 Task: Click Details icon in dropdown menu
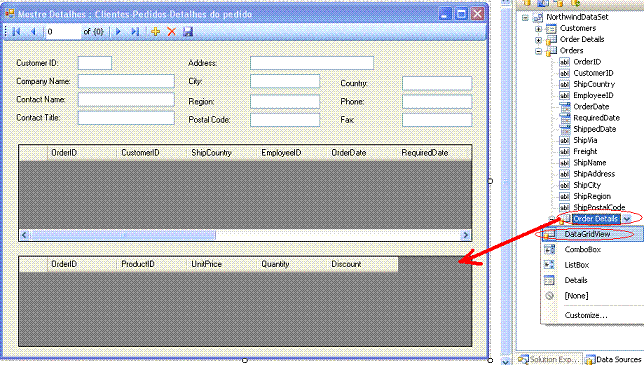[549, 280]
